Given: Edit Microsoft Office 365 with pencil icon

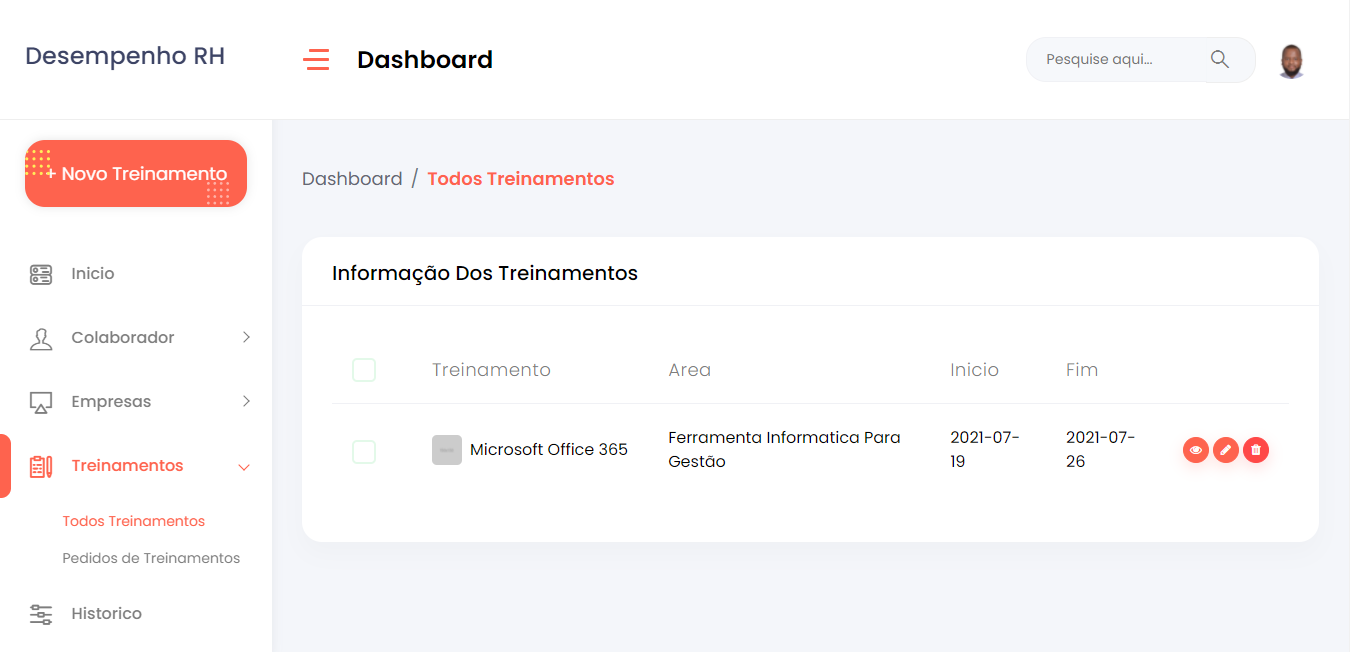Looking at the screenshot, I should point(1225,450).
